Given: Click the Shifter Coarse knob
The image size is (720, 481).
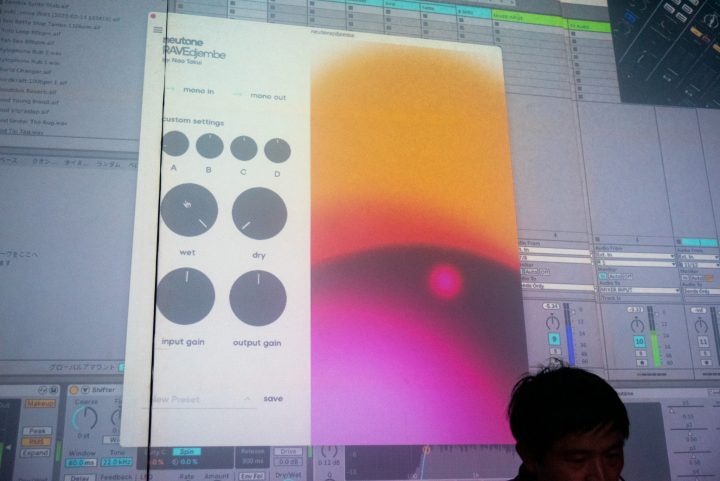Looking at the screenshot, I should click(85, 418).
